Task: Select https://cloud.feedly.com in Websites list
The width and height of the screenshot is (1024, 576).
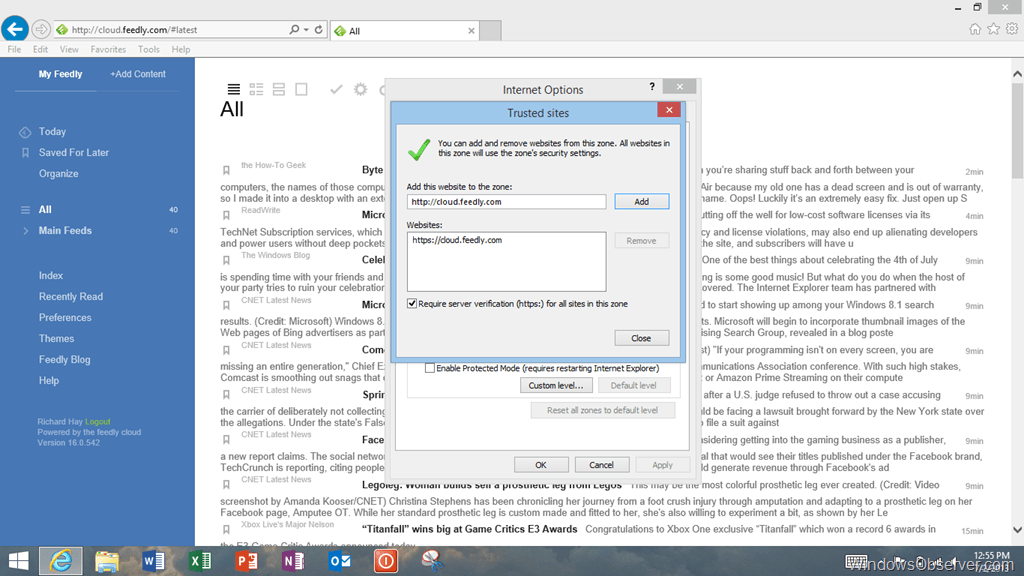Action: click(456, 240)
